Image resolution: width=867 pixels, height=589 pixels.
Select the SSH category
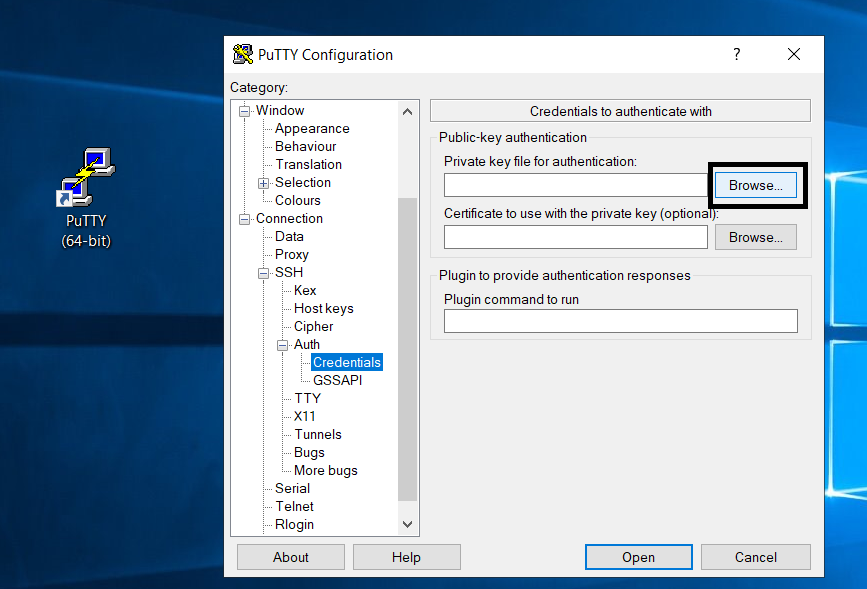coord(289,273)
